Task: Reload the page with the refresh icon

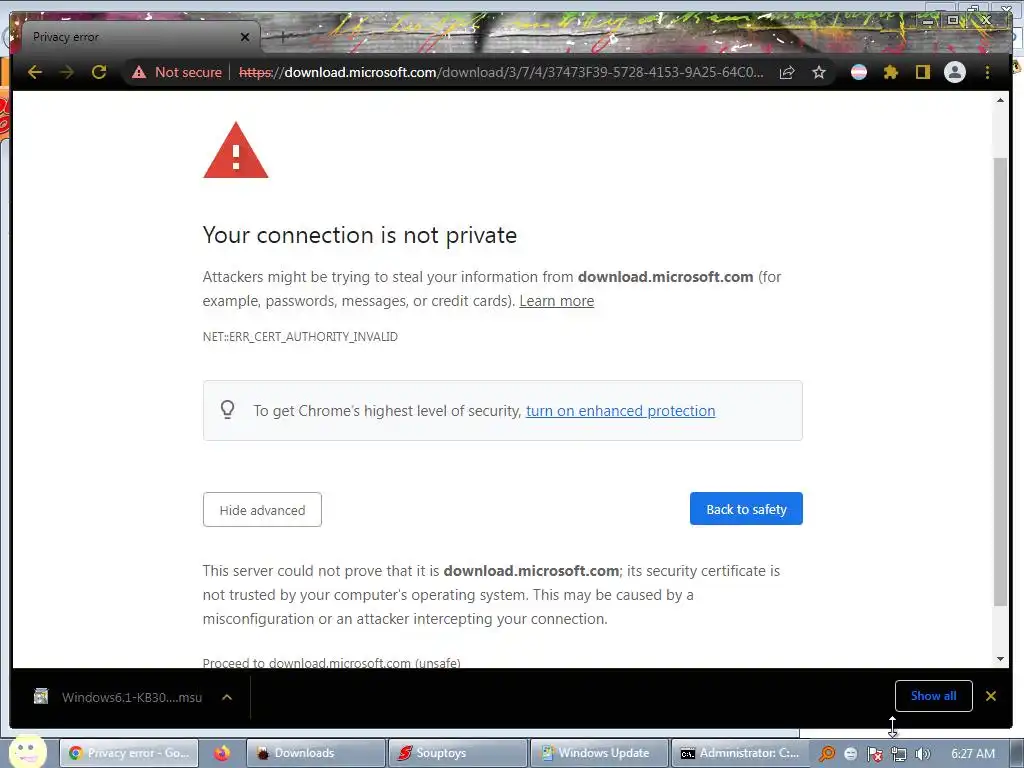Action: coord(99,72)
